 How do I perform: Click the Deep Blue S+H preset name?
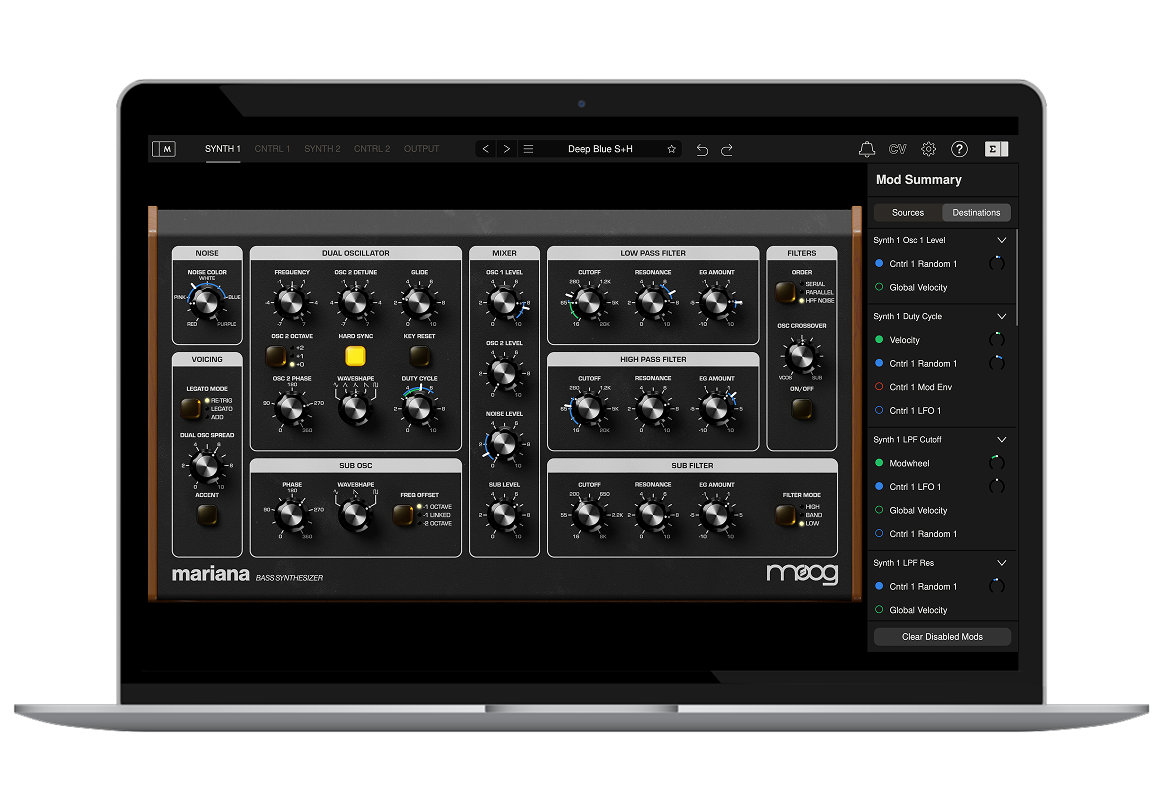[600, 149]
